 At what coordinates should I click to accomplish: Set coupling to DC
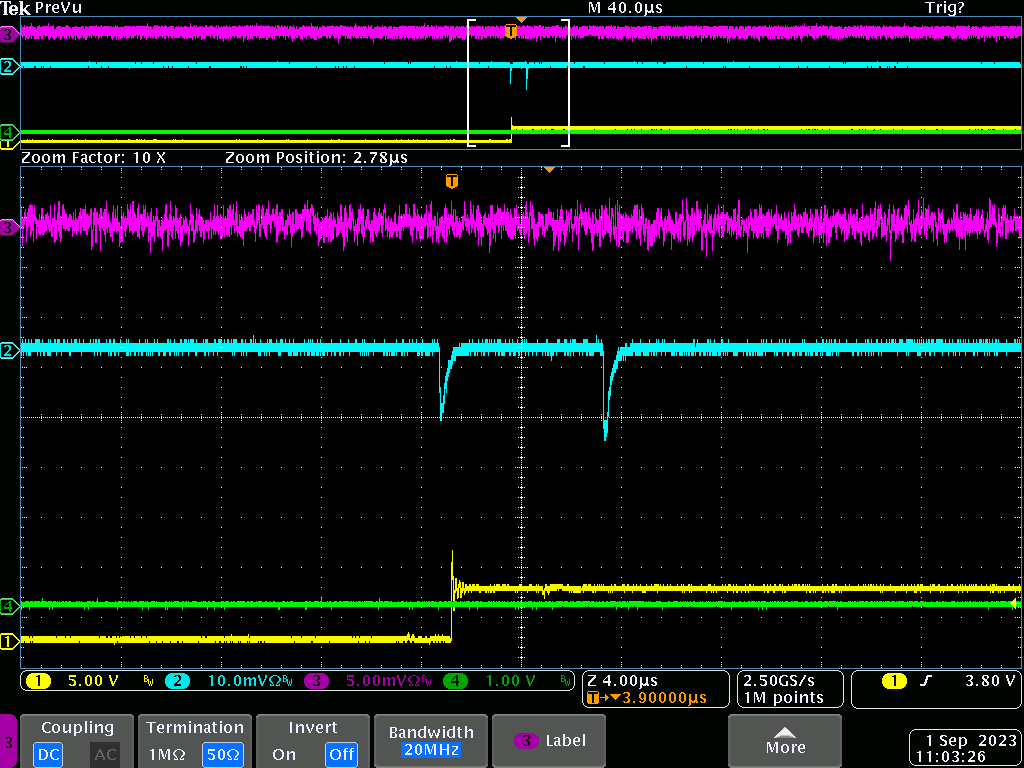[x=46, y=754]
